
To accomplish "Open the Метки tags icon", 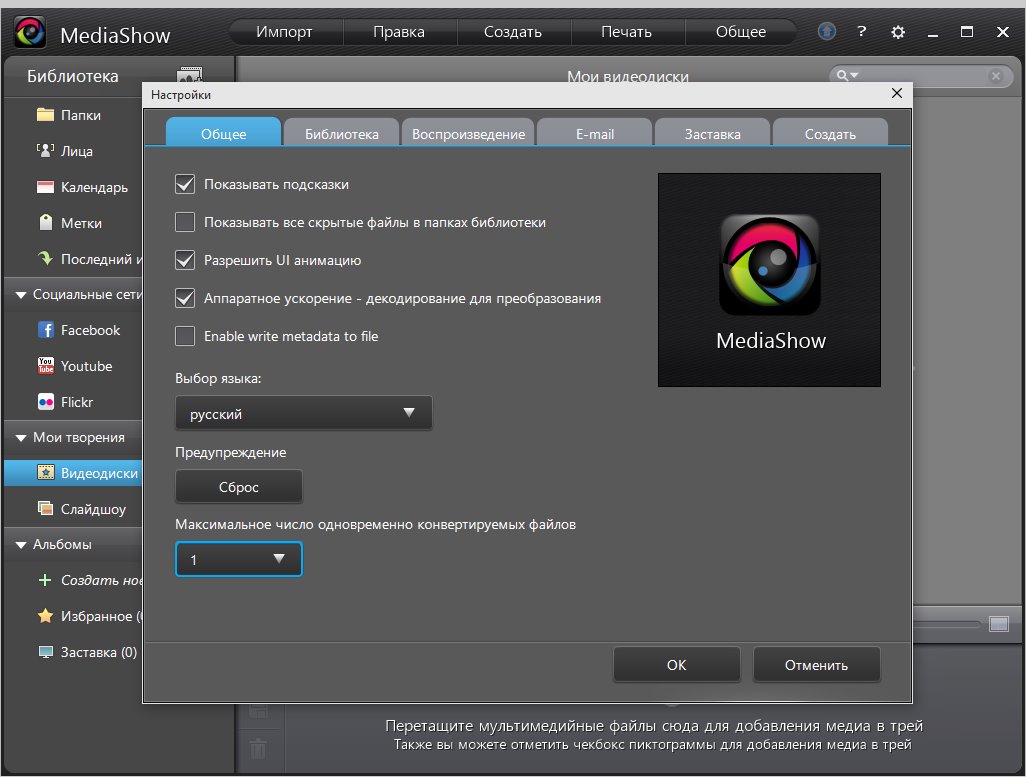I will click(x=45, y=223).
